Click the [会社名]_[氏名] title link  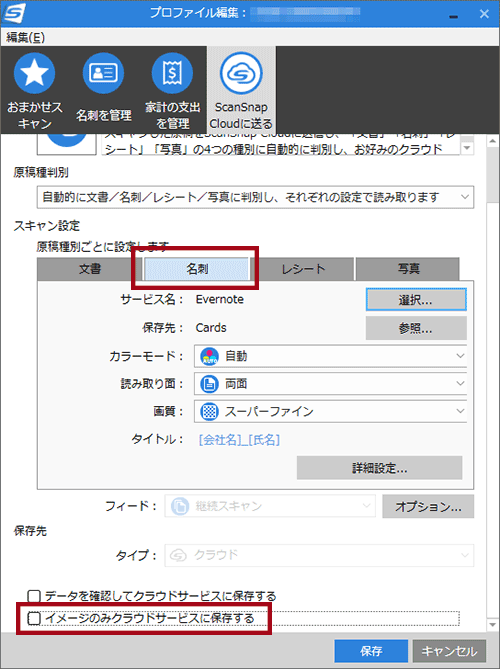click(x=239, y=439)
